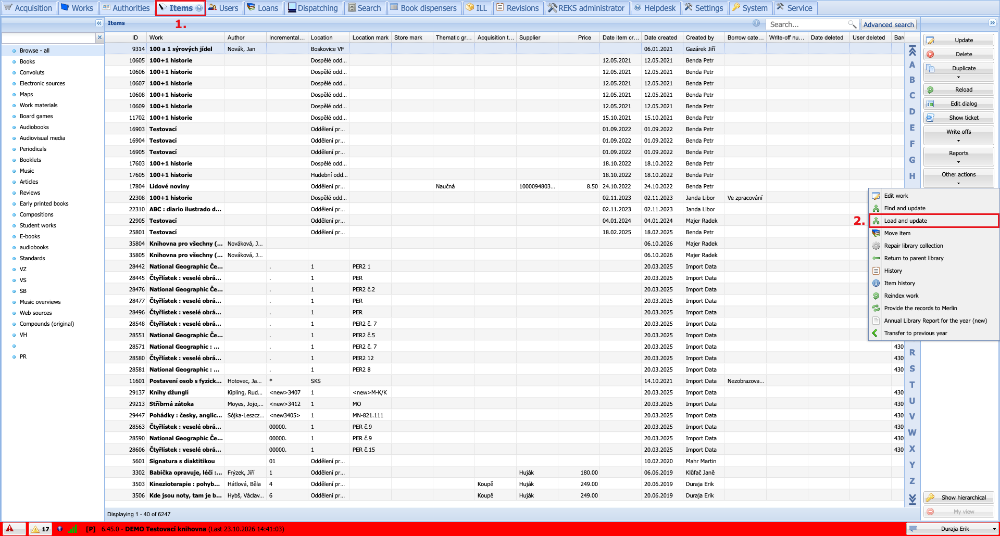Screen dimensions: 1000x536
Task: Select History from the Other actions menu
Action: pyautogui.click(x=934, y=271)
